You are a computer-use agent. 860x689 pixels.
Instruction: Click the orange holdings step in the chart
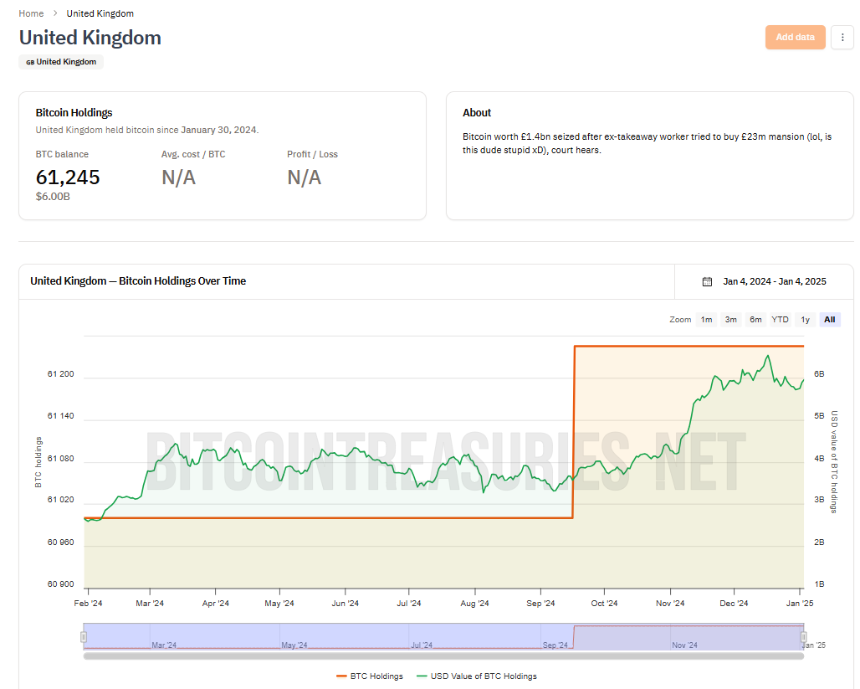(574, 432)
